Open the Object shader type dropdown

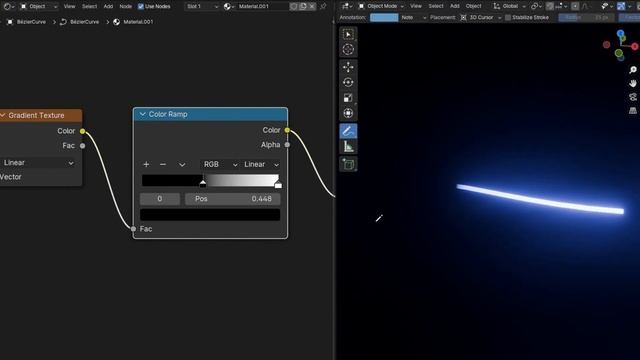pyautogui.click(x=39, y=7)
